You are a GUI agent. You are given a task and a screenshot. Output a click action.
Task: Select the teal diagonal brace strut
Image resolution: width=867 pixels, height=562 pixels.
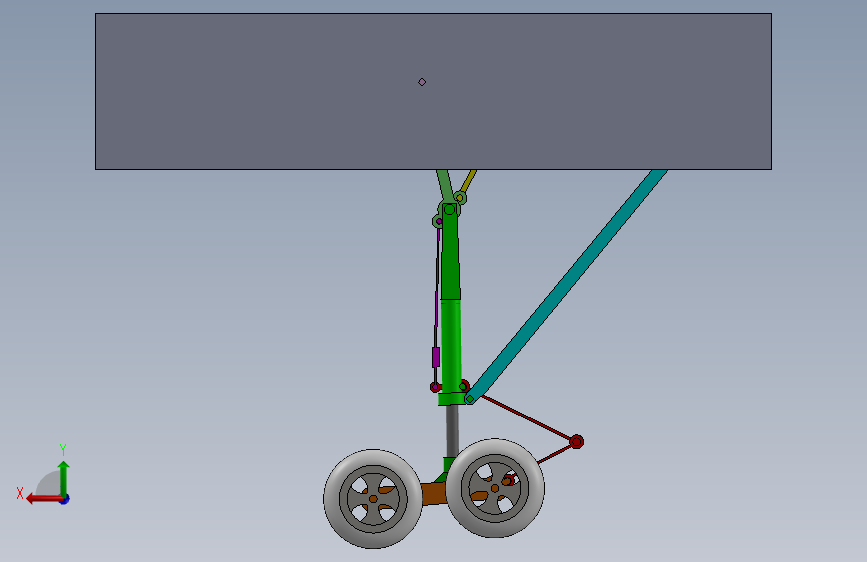pos(568,286)
